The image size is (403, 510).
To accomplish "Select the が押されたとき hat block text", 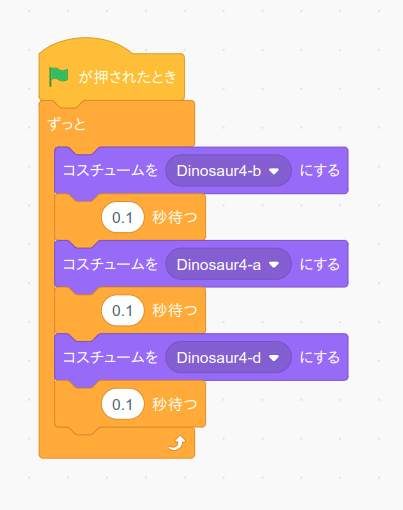I will tap(127, 77).
